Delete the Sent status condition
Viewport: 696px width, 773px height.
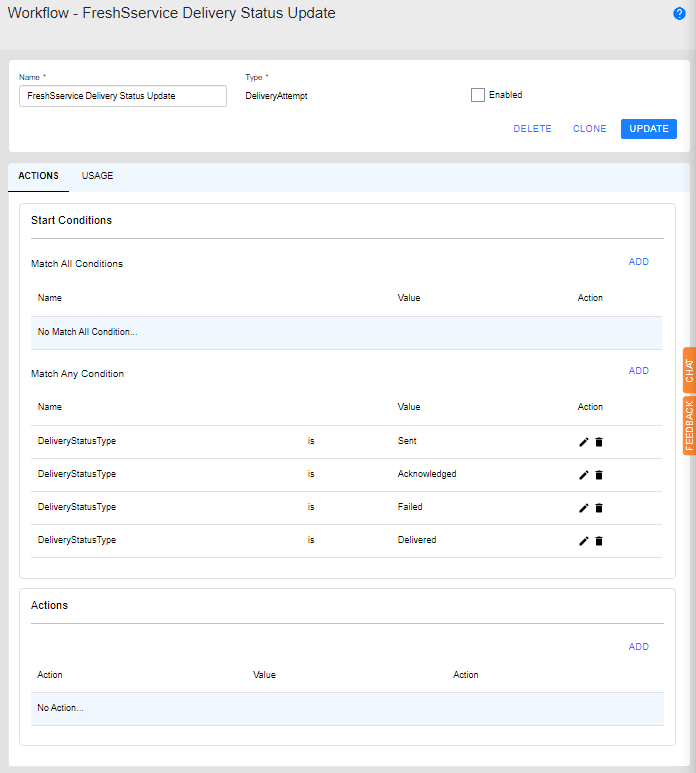point(599,442)
